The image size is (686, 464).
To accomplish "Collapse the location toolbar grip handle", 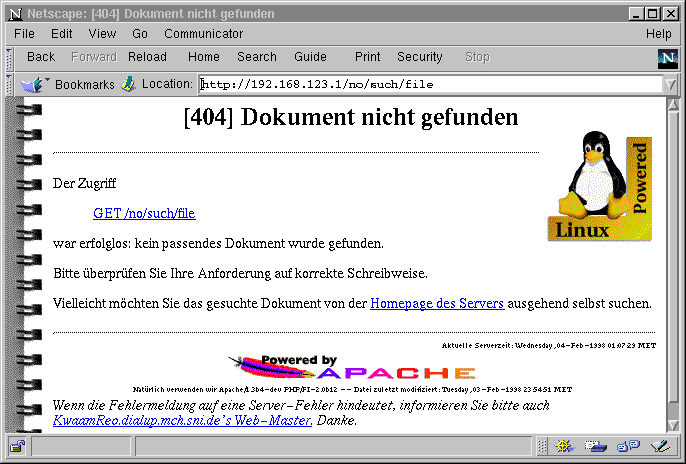I will 10,85.
